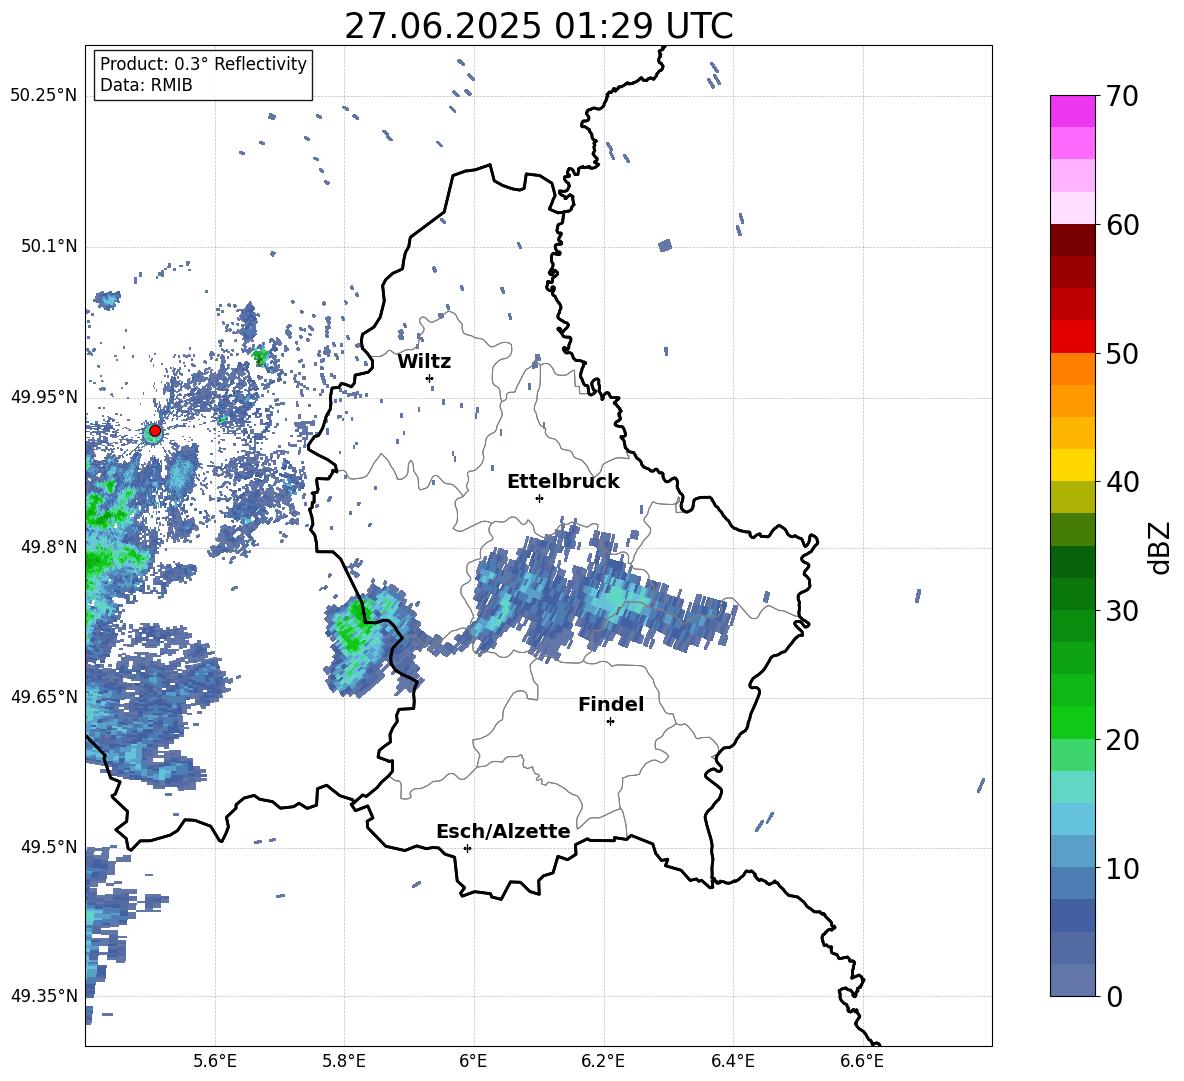The height and width of the screenshot is (1081, 1184).
Task: Click the 20 colorbar tick value
Action: (1122, 740)
